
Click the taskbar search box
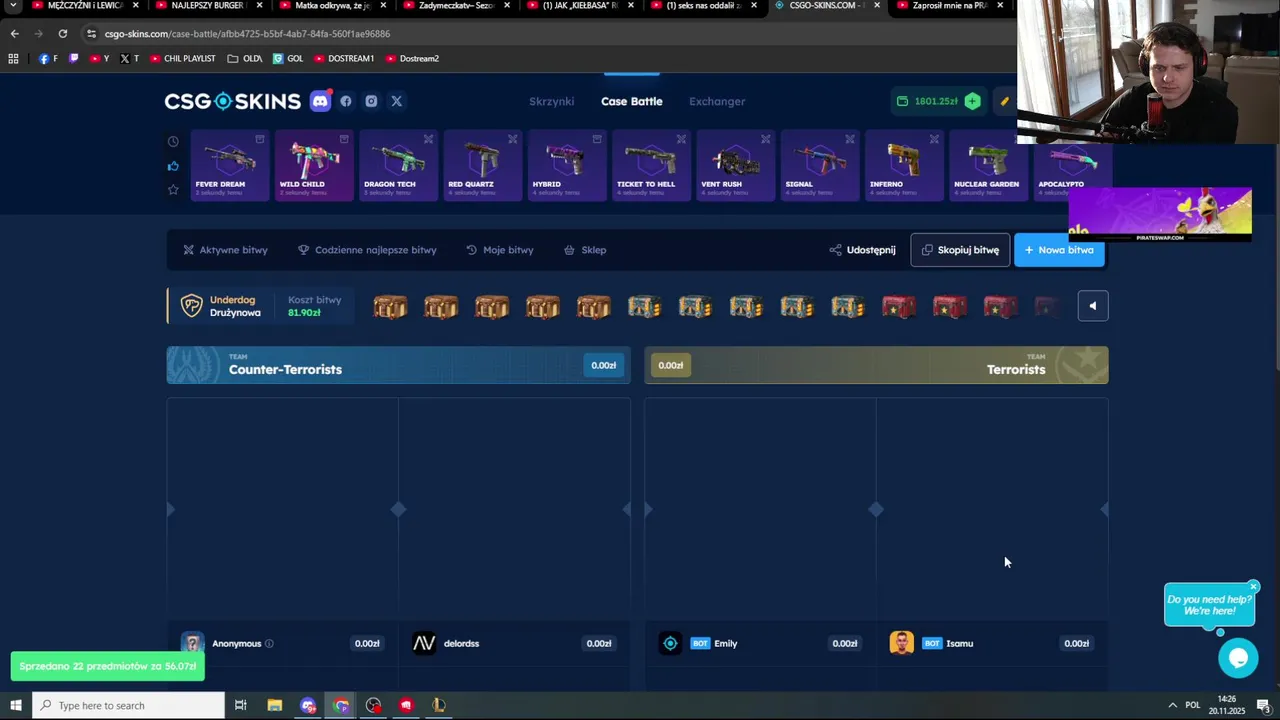[128, 705]
